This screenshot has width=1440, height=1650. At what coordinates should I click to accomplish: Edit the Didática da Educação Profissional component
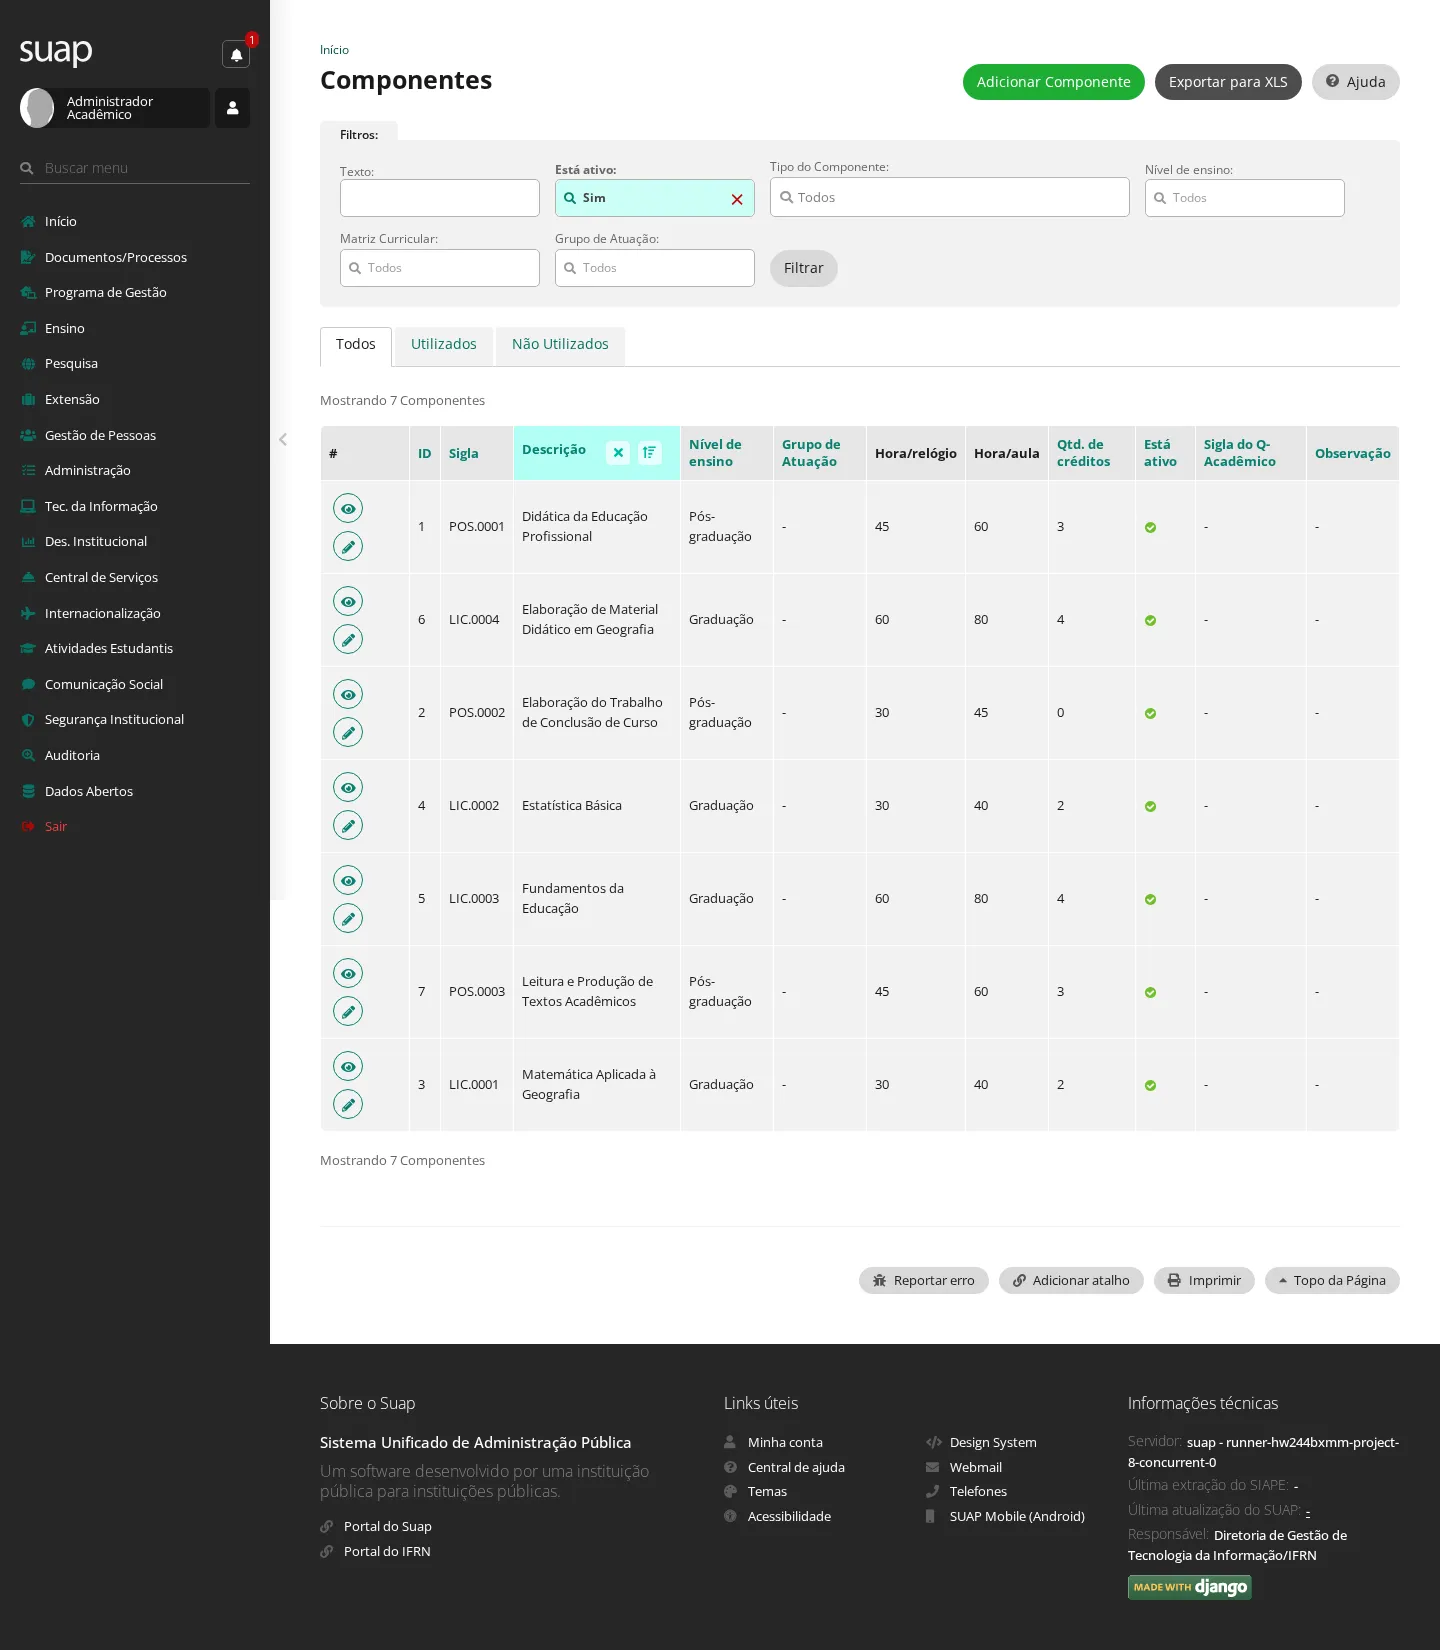click(348, 546)
